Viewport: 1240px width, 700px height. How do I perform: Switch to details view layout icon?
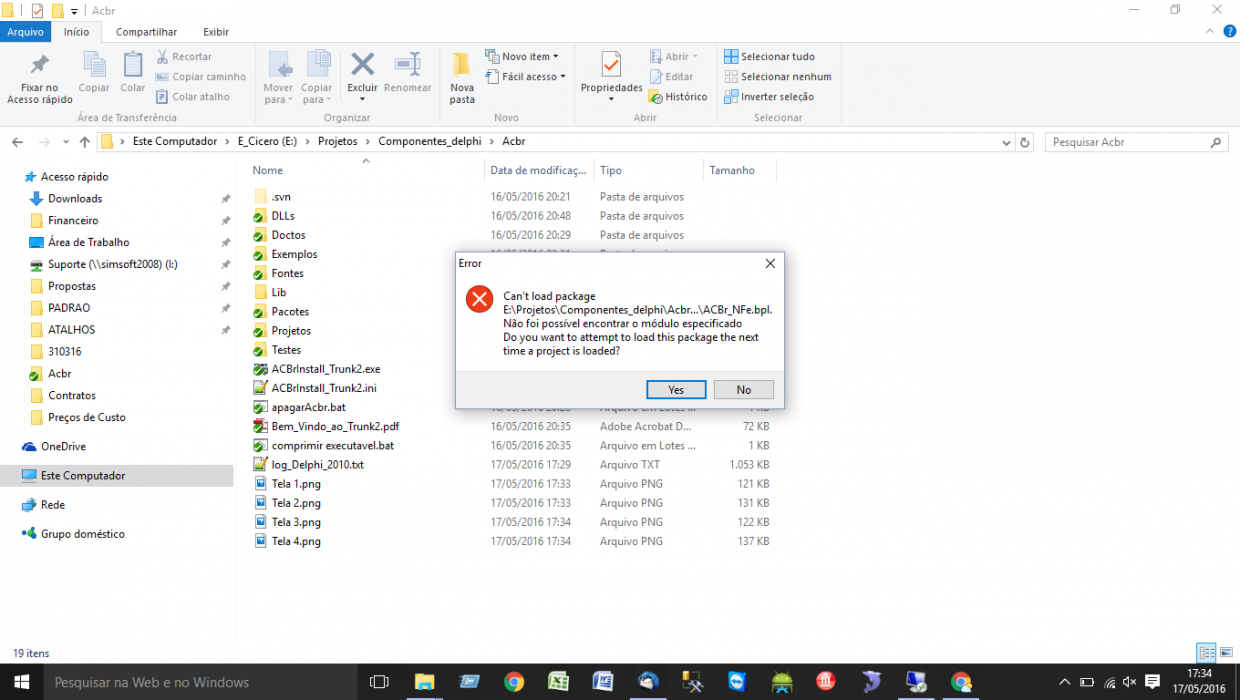coord(1207,652)
